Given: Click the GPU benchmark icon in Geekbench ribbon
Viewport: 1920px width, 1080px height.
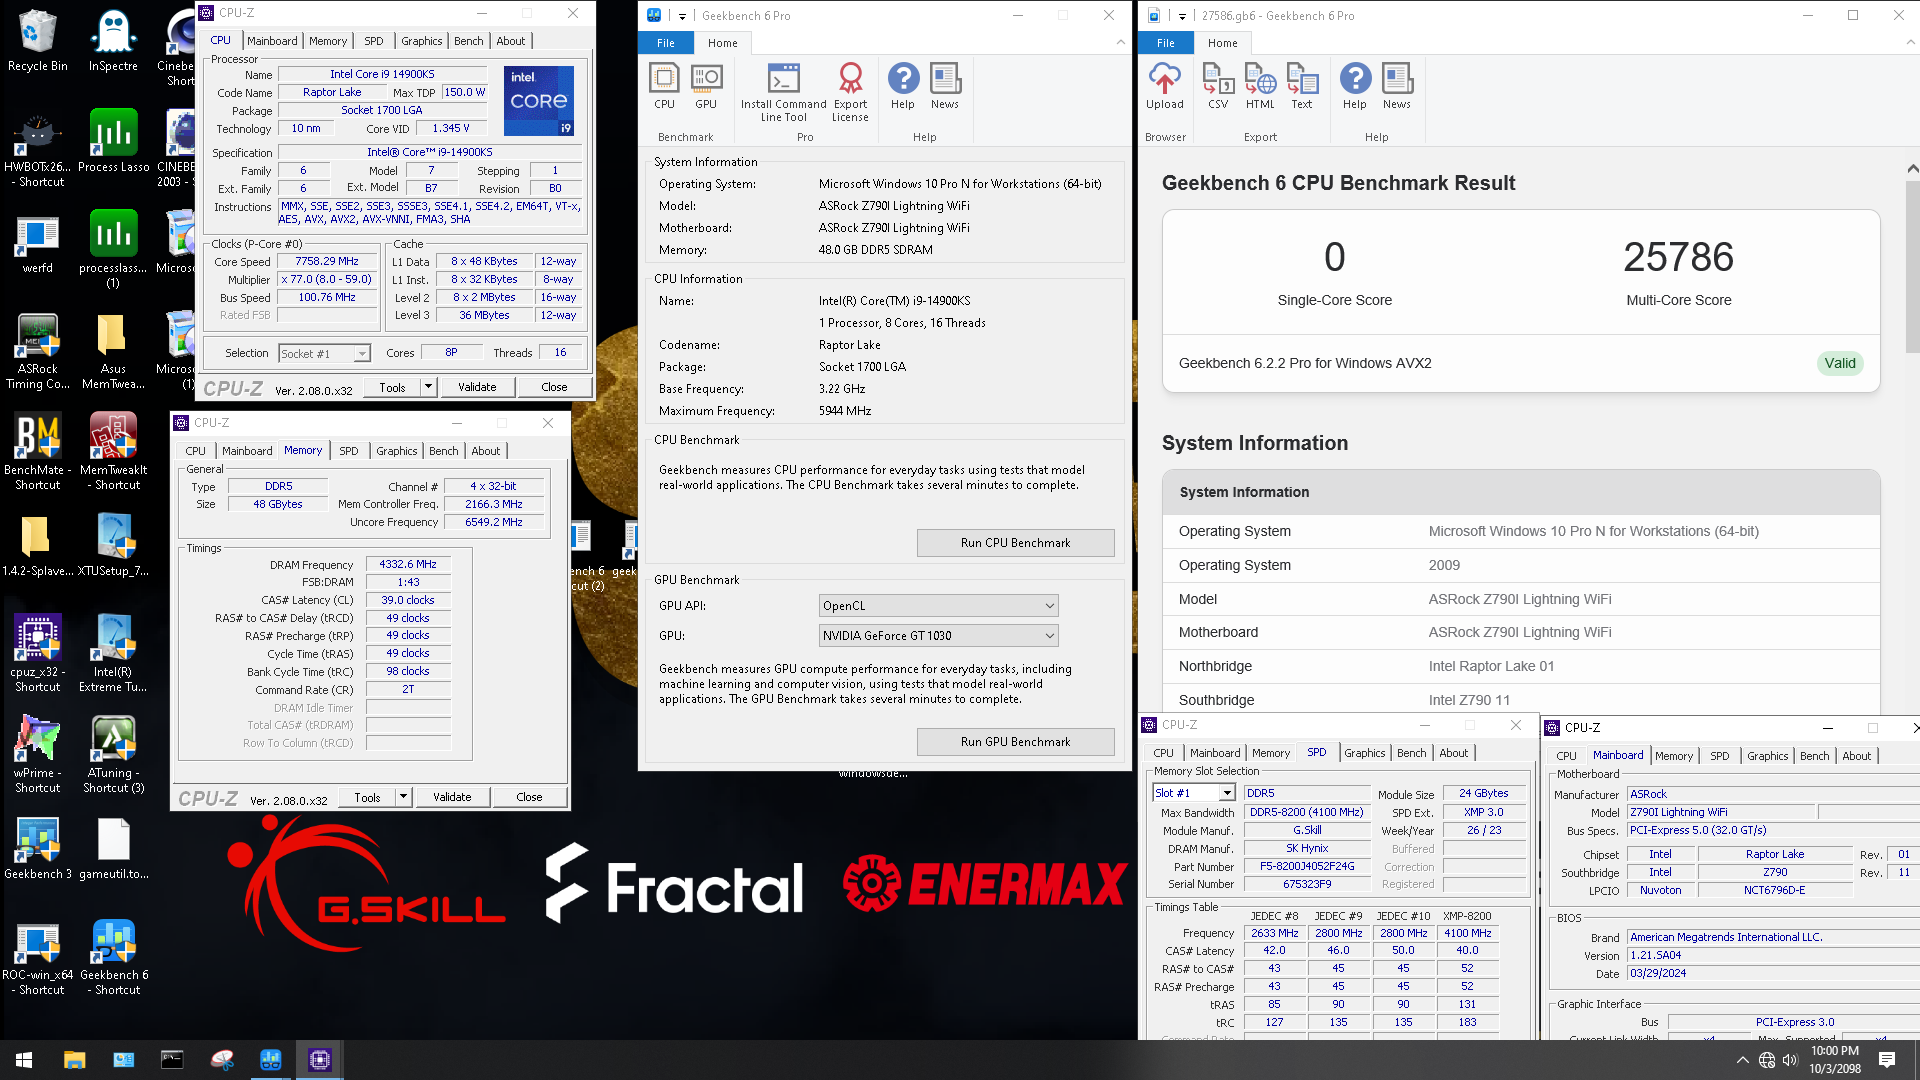Looking at the screenshot, I should [x=706, y=86].
